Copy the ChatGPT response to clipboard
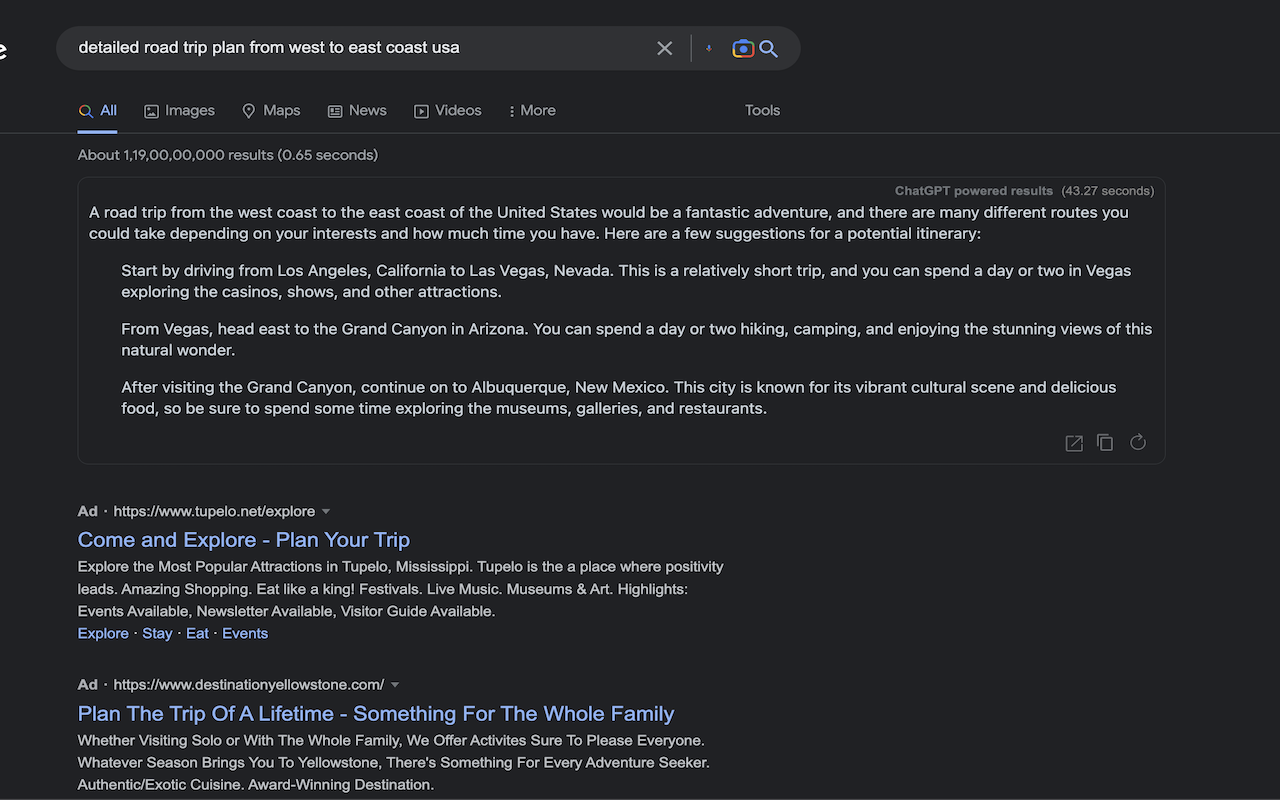Viewport: 1280px width, 800px height. (1105, 442)
